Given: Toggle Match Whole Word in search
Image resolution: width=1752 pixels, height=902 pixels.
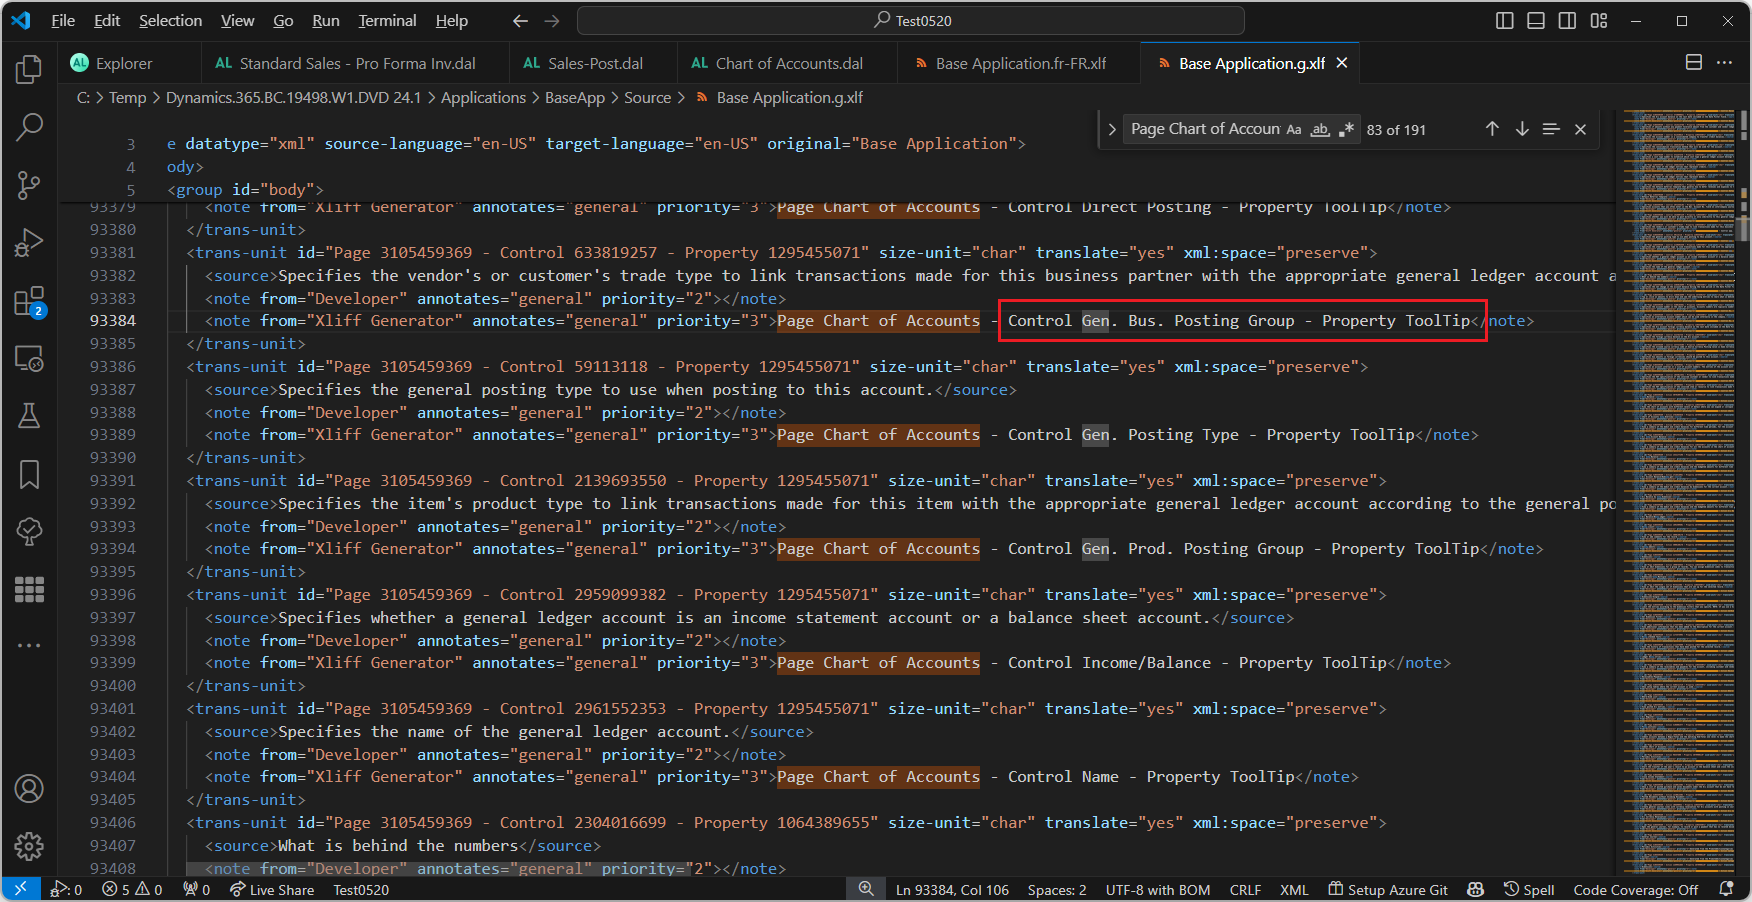Looking at the screenshot, I should [x=1320, y=129].
